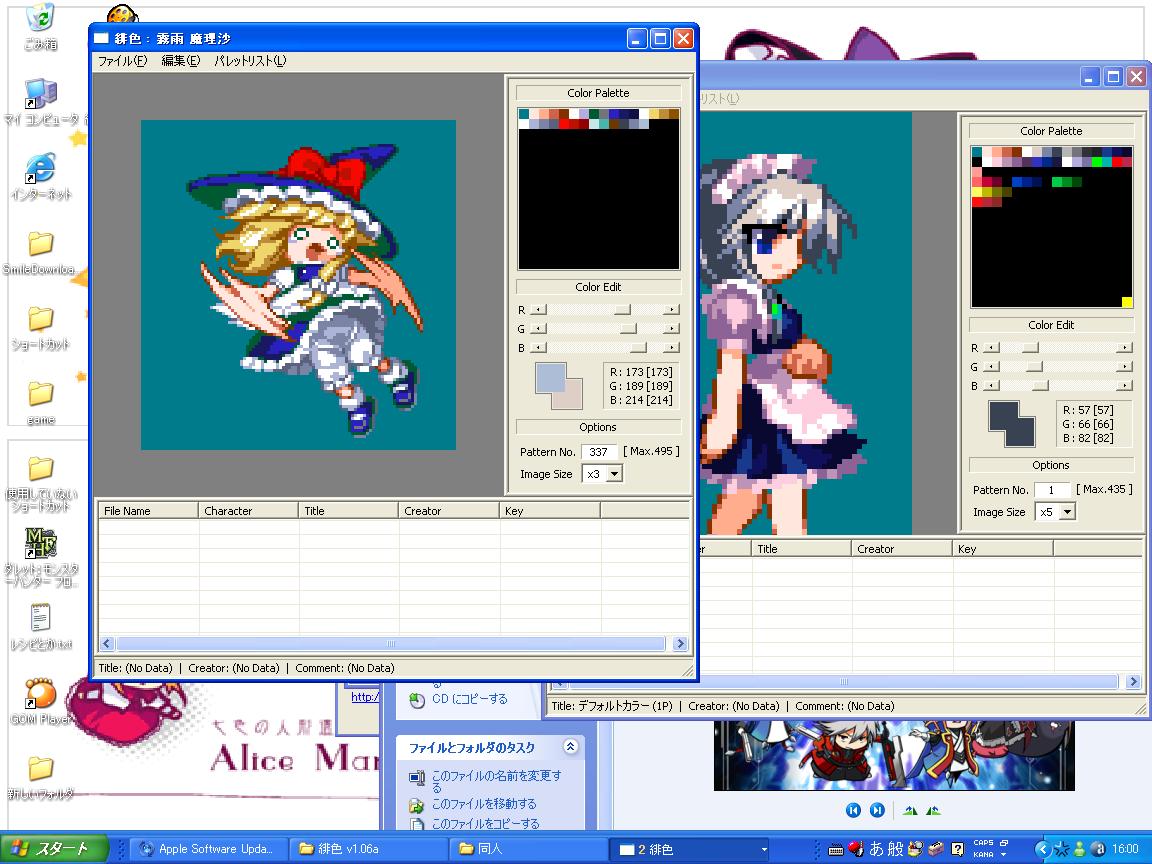Click the R slider thumb in front window

pyautogui.click(x=623, y=310)
